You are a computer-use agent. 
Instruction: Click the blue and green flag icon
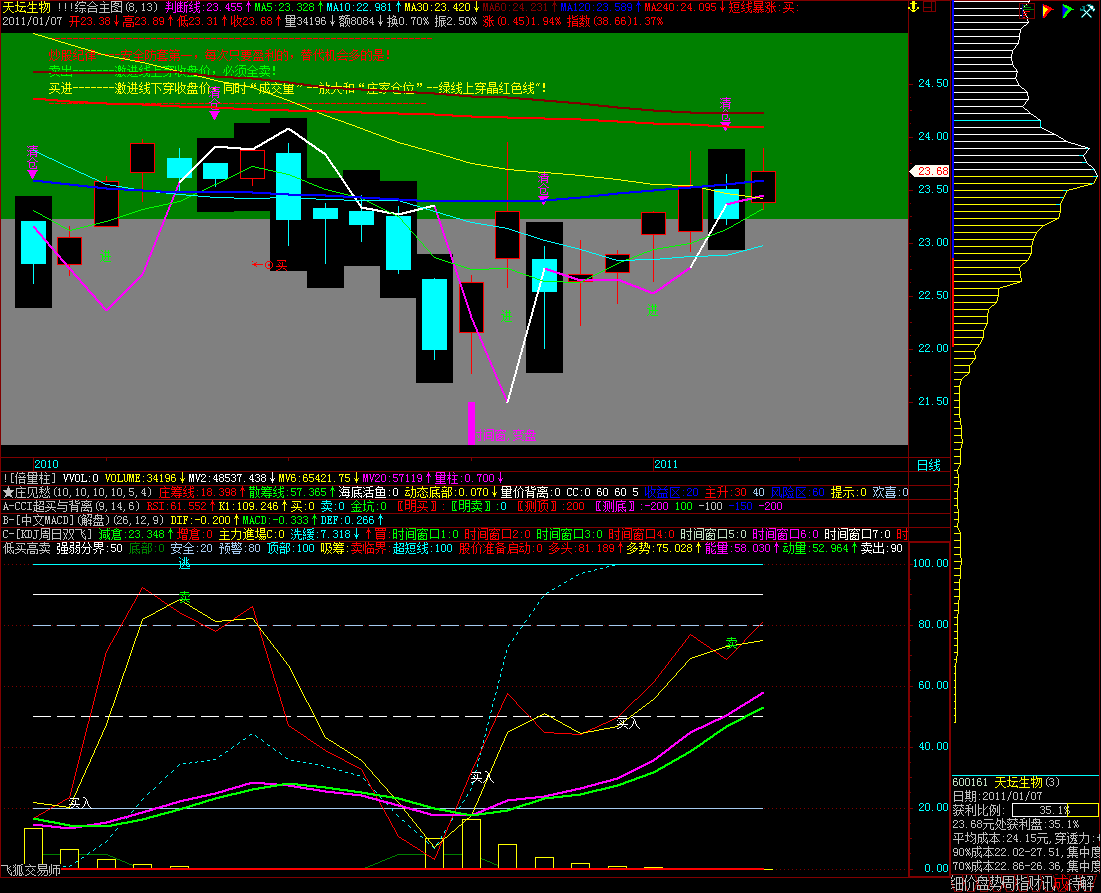[1067, 10]
